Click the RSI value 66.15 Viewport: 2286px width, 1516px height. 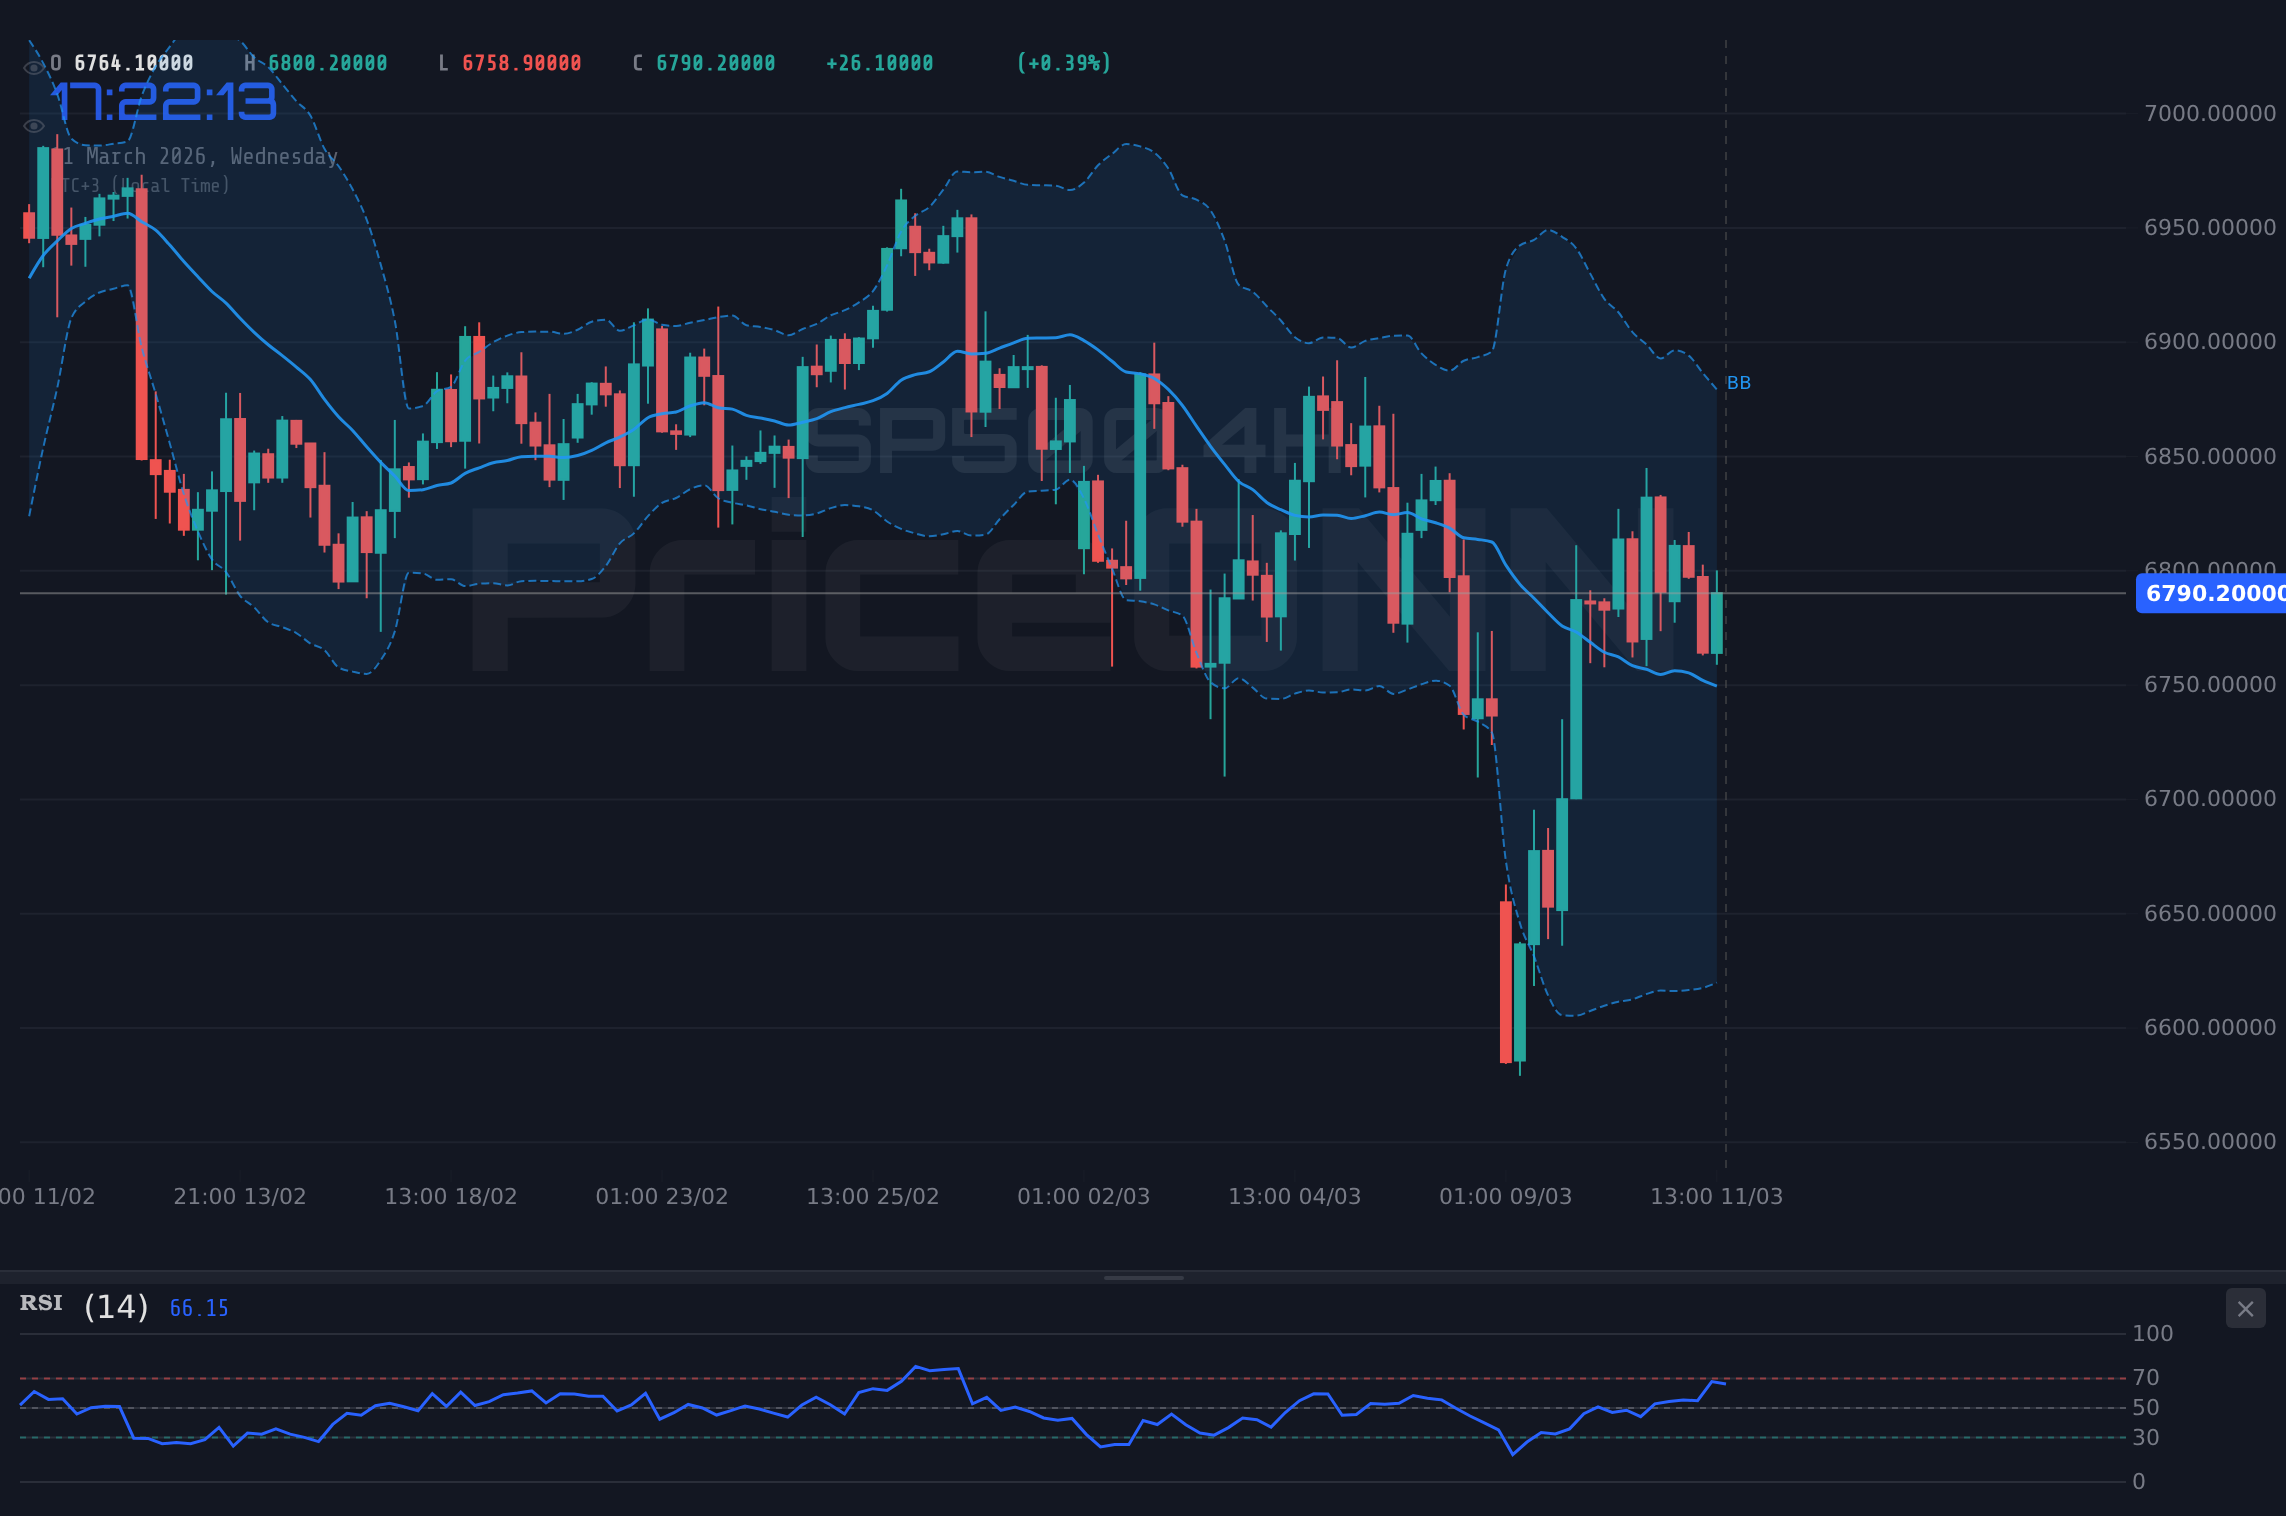point(198,1307)
